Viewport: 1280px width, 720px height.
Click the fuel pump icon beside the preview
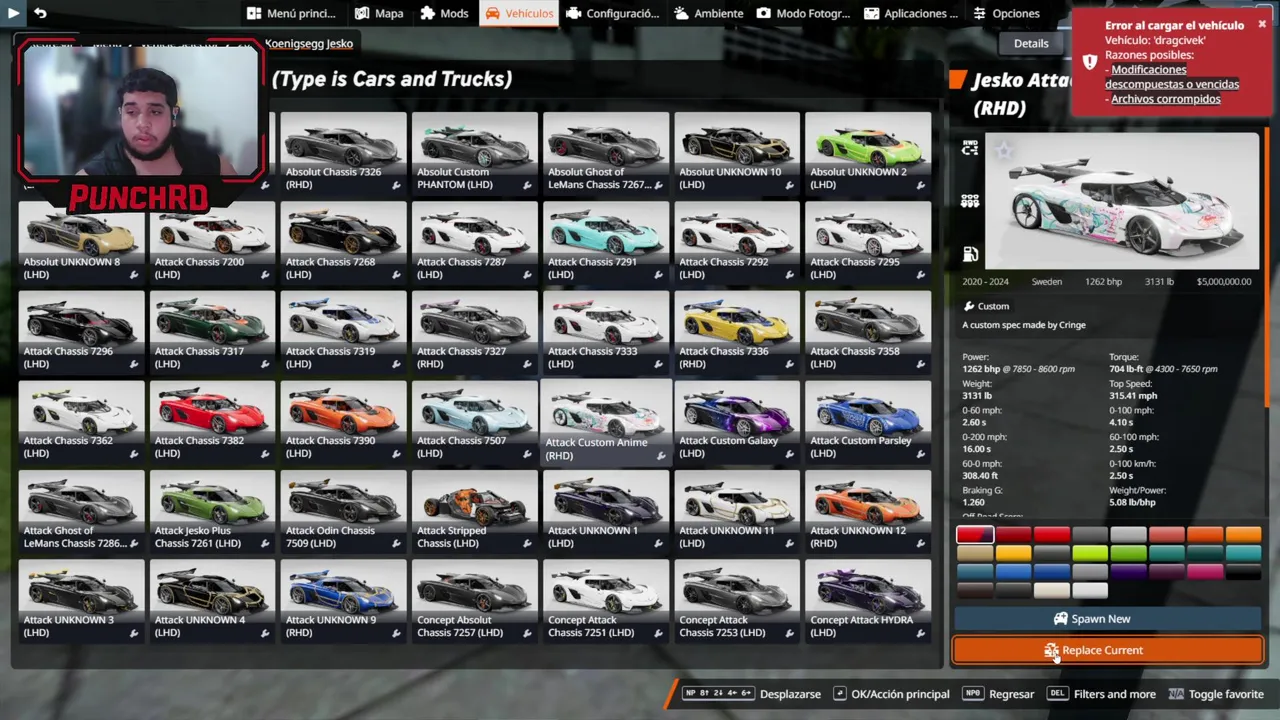pos(970,254)
